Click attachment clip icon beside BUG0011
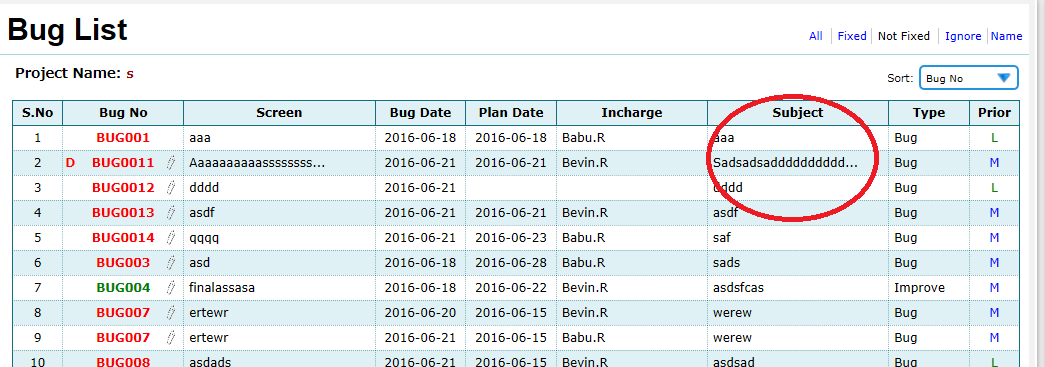Viewport: 1045px width, 367px height. pos(171,163)
